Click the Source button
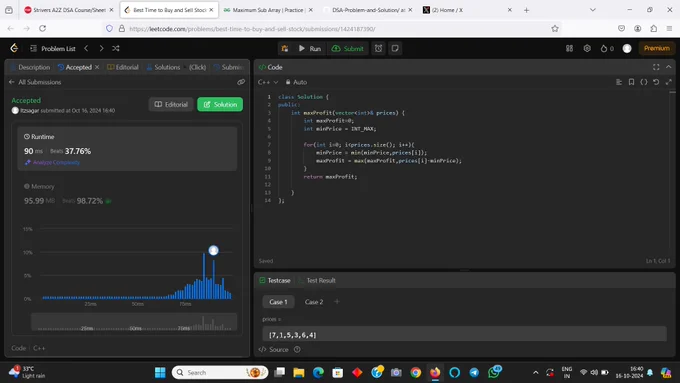The width and height of the screenshot is (680, 383). click(274, 350)
